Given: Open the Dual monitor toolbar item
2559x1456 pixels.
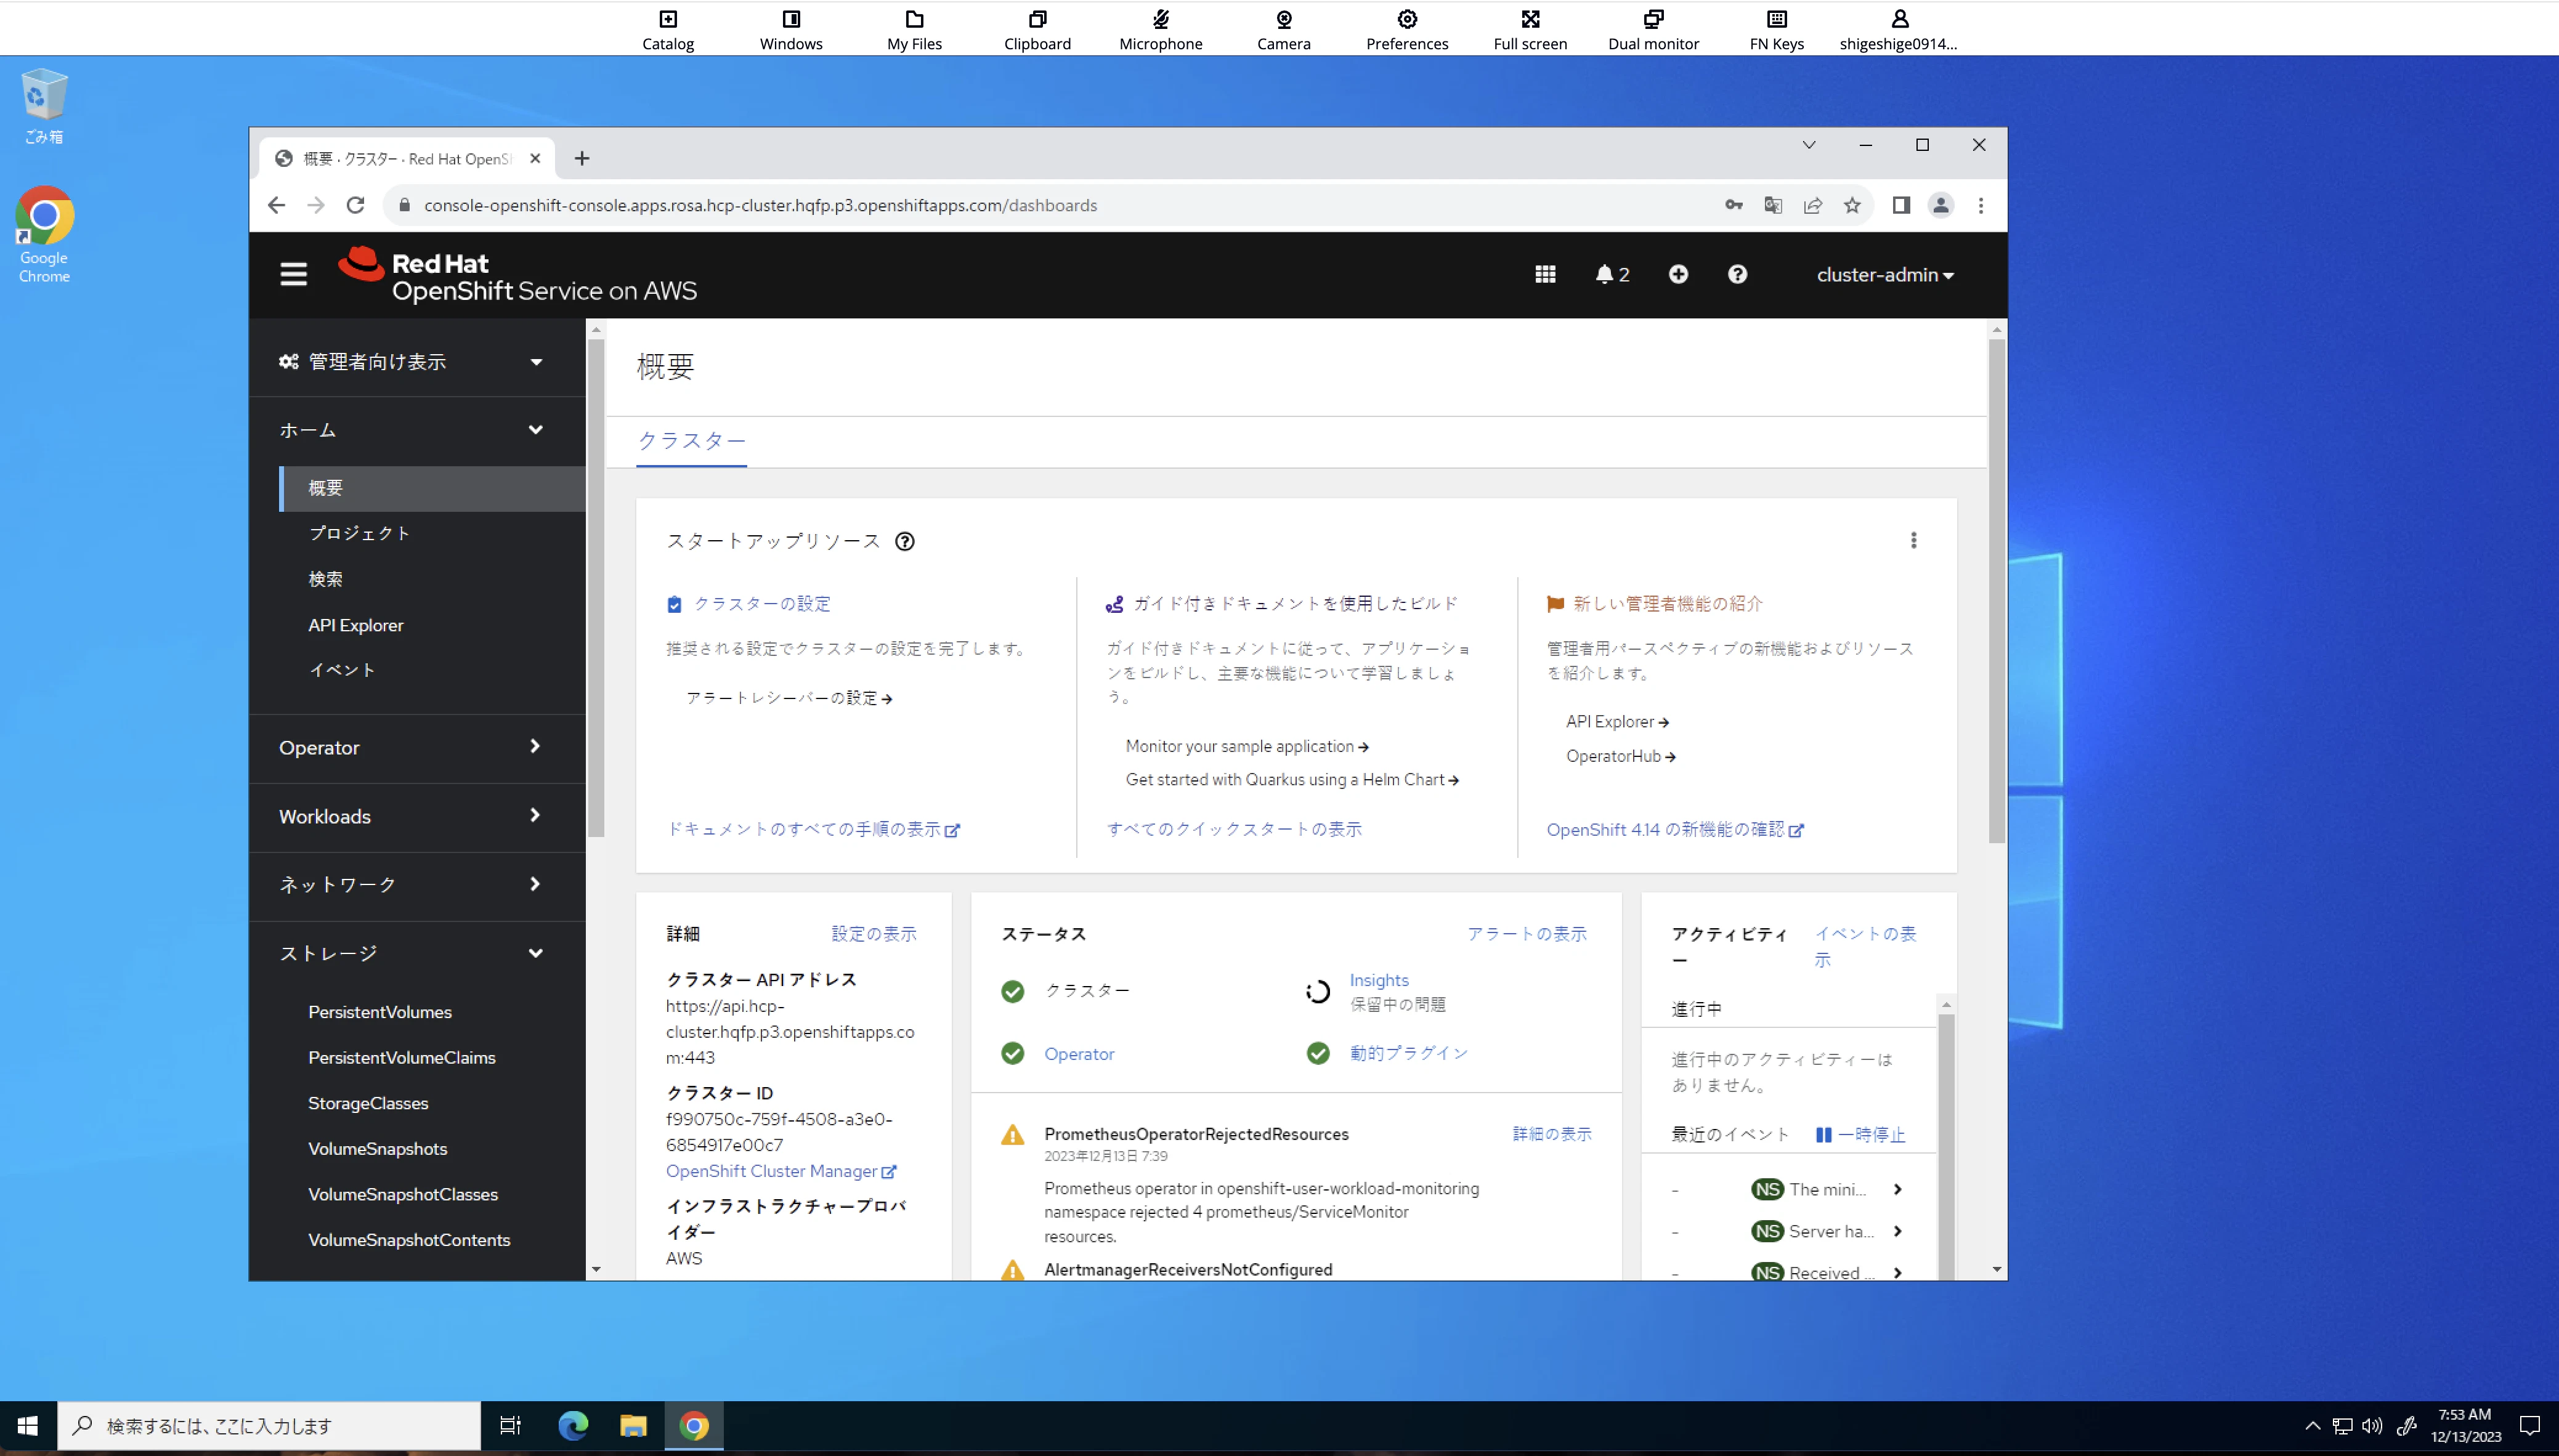Looking at the screenshot, I should click(1653, 30).
